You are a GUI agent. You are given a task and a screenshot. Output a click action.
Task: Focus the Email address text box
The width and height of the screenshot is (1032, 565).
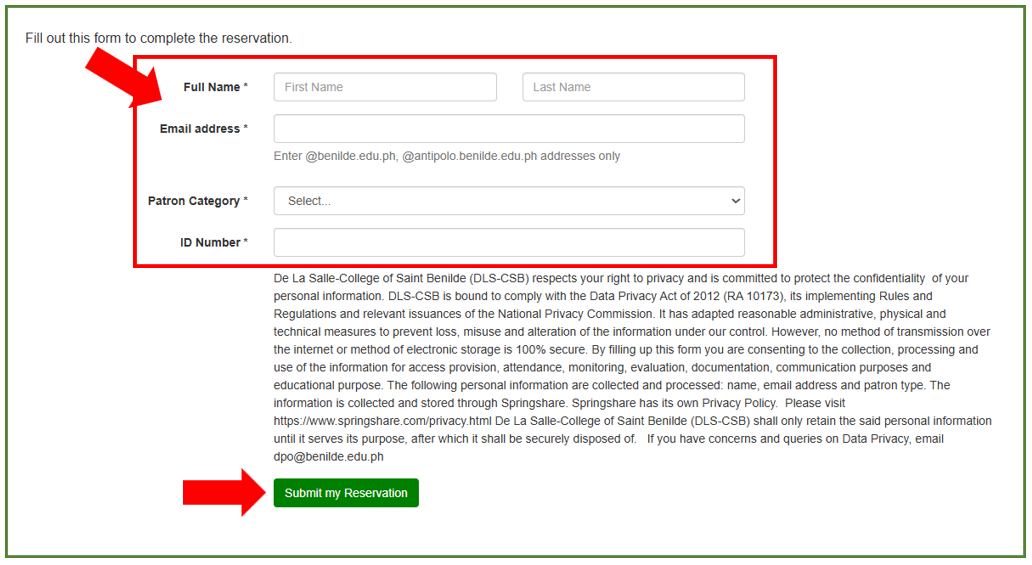(509, 129)
